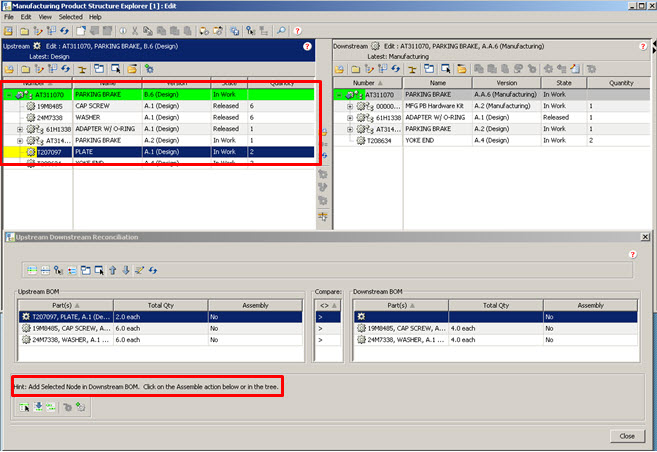
Task: Select T207097, PLATE row in Upstream BOM
Action: pyautogui.click(x=160, y=317)
